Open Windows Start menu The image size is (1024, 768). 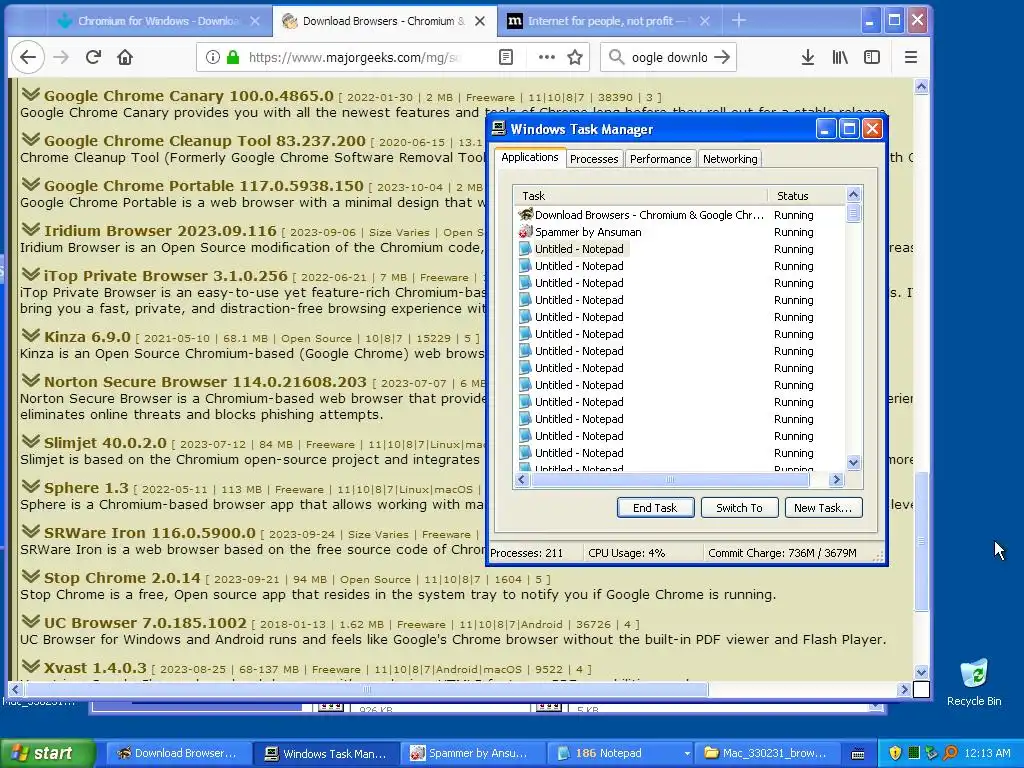pos(48,753)
